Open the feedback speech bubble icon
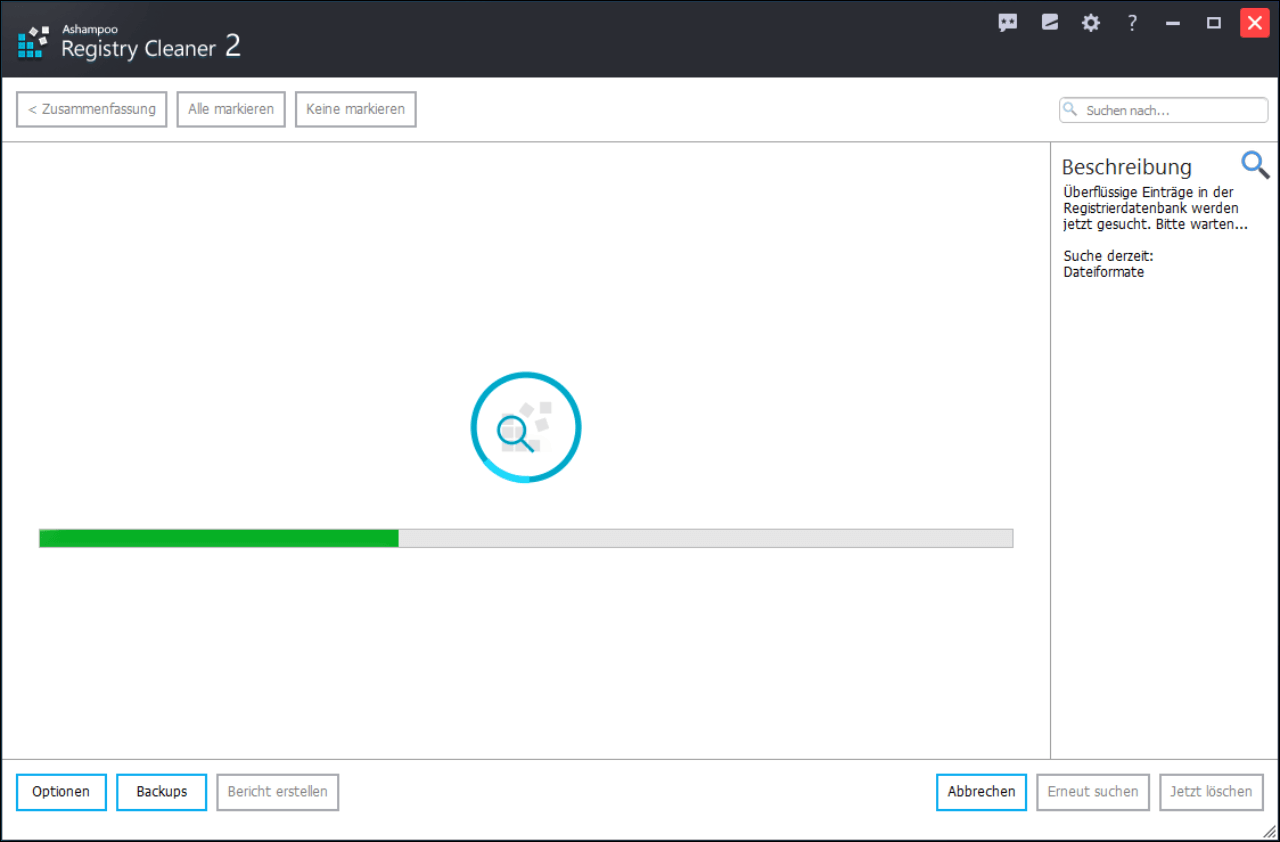The width and height of the screenshot is (1280, 842). 1008,23
